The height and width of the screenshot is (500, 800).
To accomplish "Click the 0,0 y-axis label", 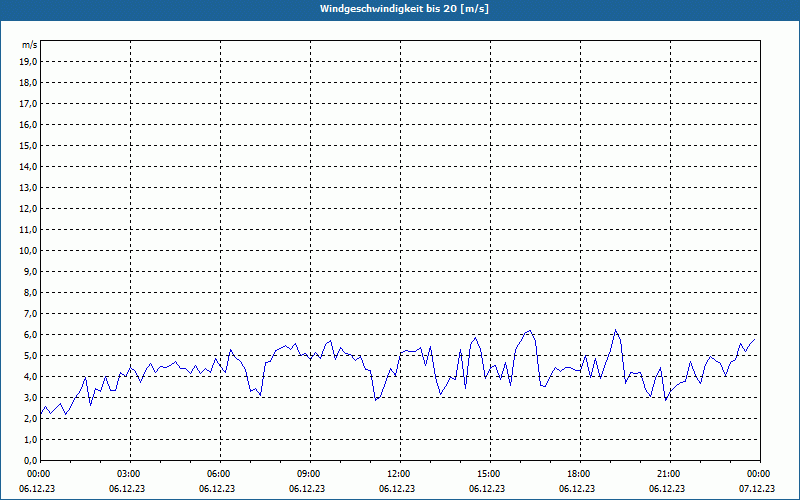I will (30, 460).
